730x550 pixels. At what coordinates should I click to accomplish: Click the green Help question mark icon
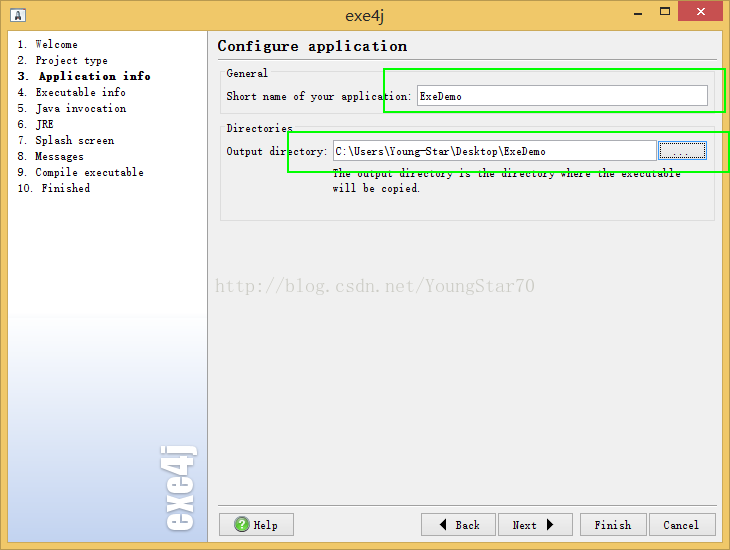[242, 524]
